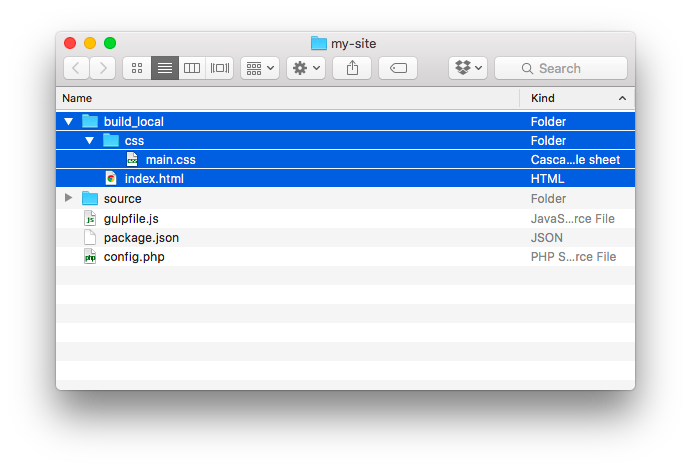Collapse the css folder triangle

[x=89, y=141]
